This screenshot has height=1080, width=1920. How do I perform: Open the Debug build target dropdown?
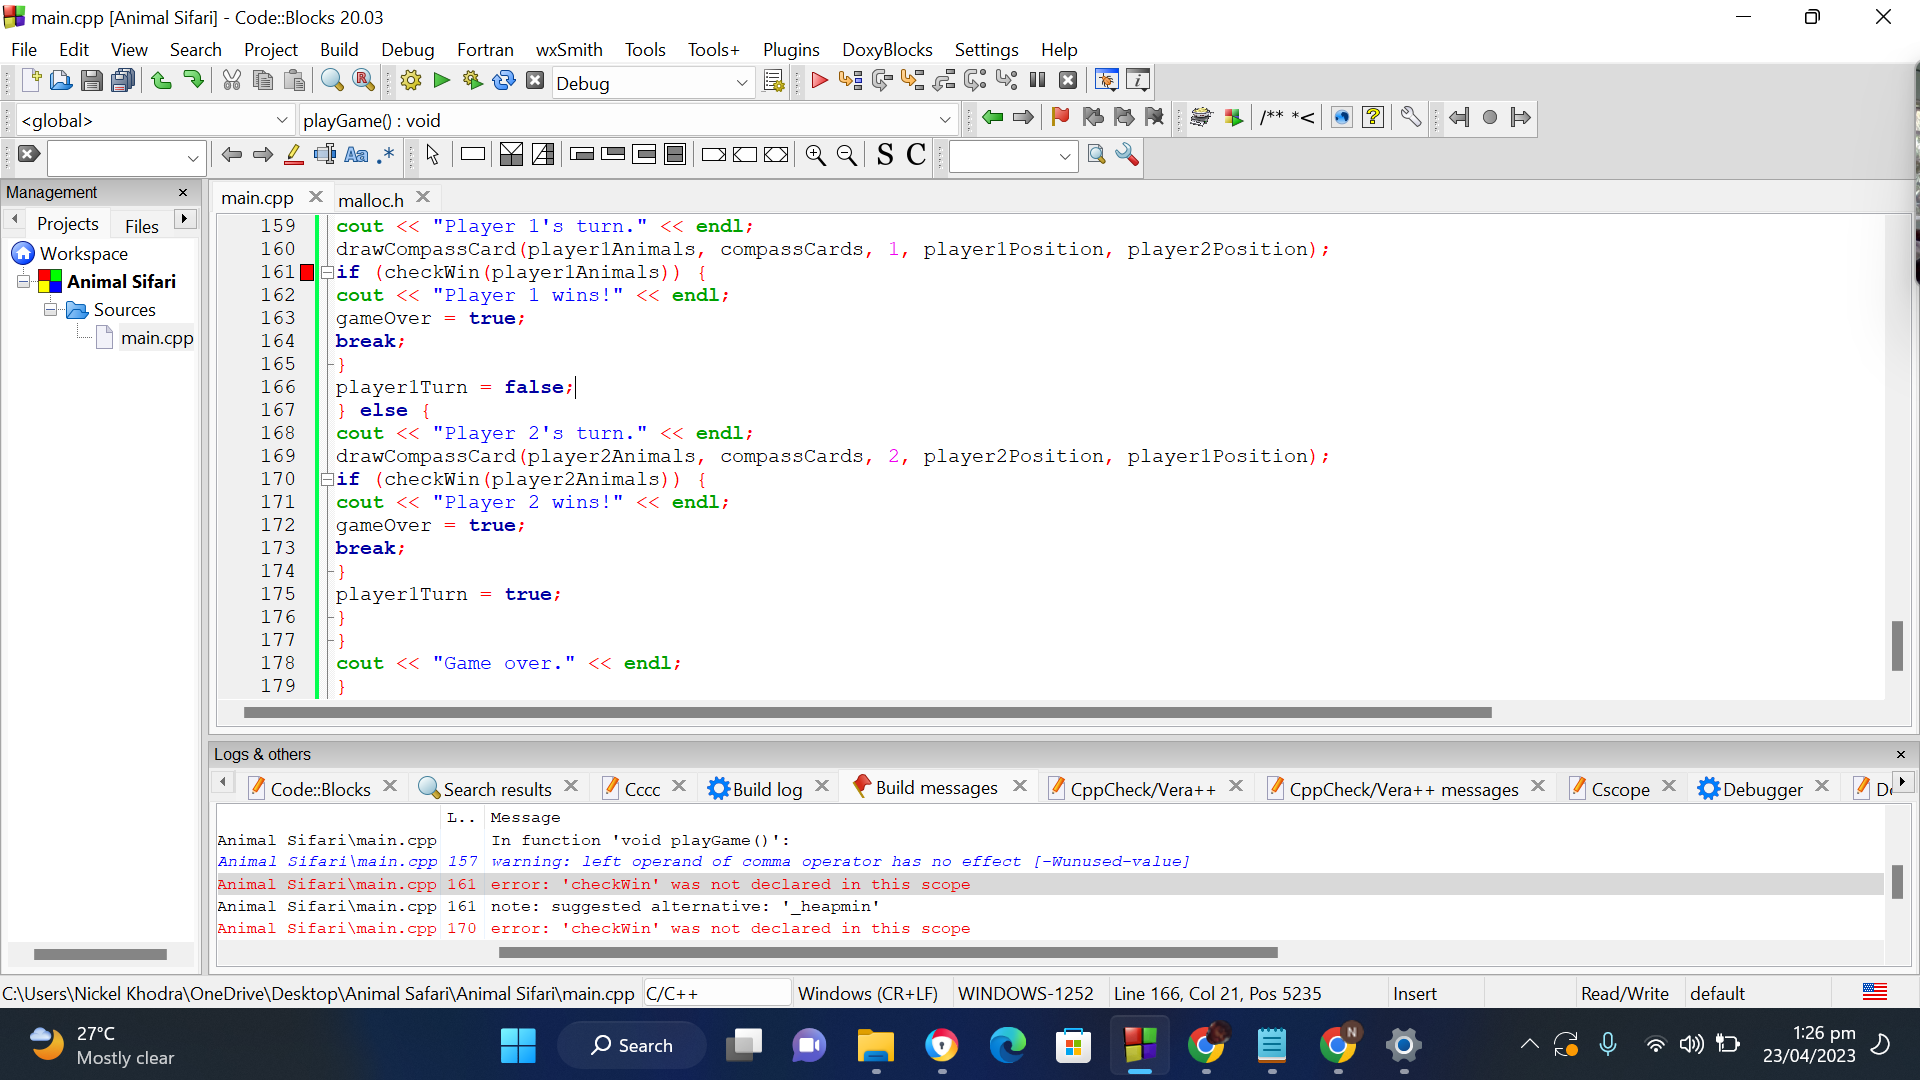coord(741,83)
